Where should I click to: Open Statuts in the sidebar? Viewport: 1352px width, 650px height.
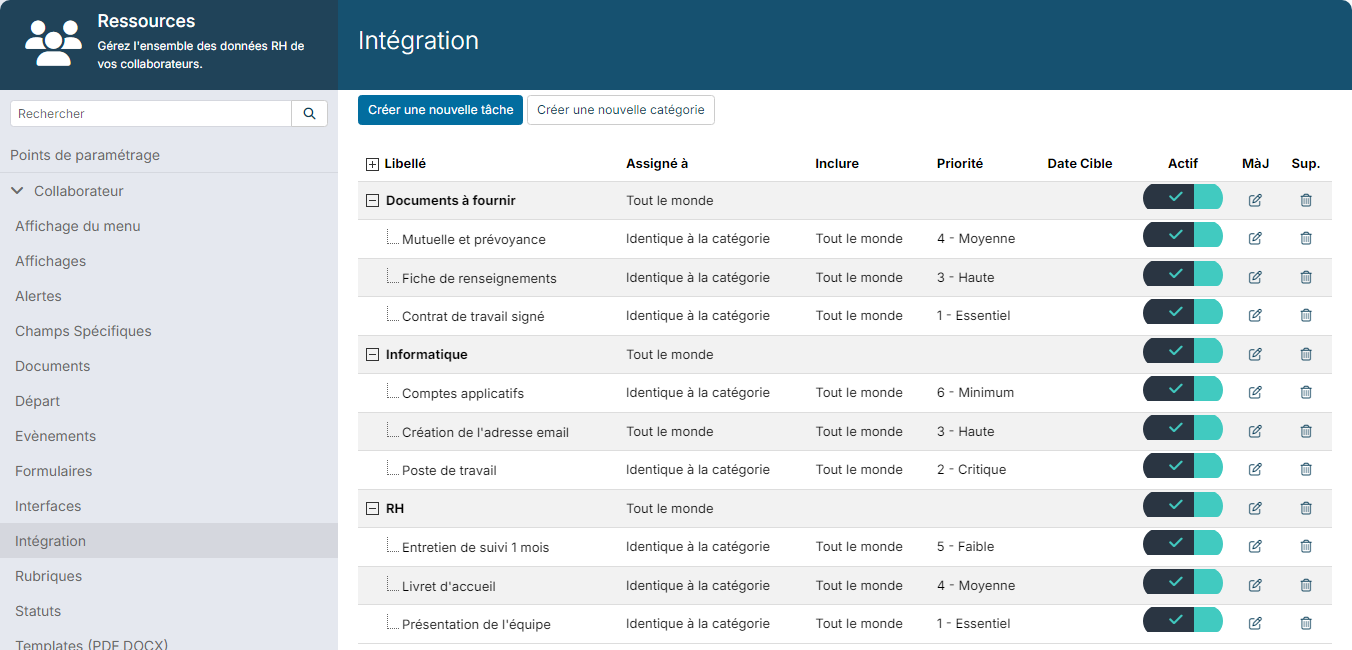38,611
